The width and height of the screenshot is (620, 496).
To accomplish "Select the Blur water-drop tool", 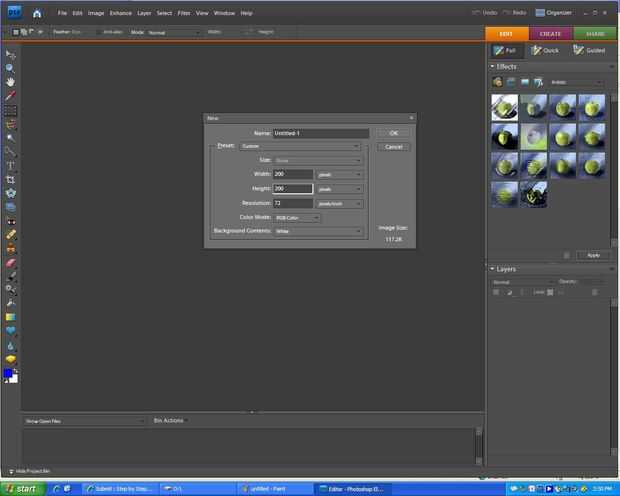I will 11,346.
